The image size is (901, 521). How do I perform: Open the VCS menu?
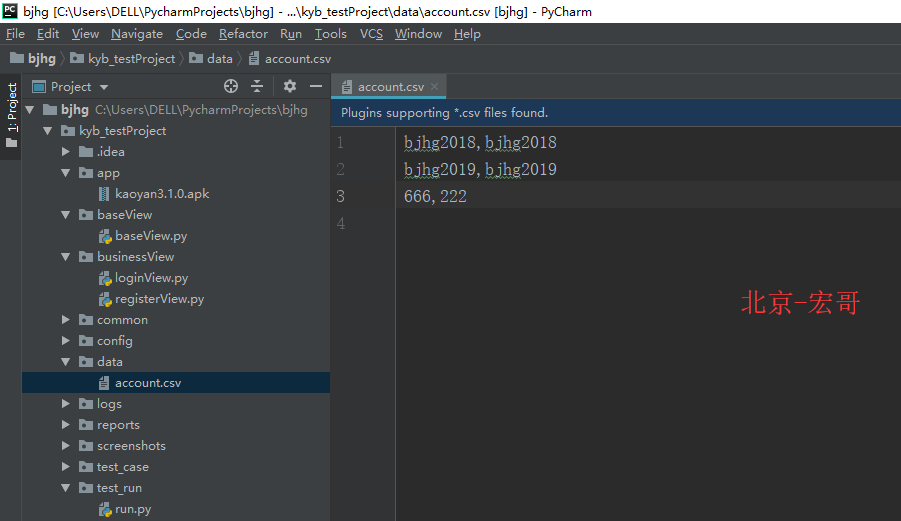click(x=371, y=34)
